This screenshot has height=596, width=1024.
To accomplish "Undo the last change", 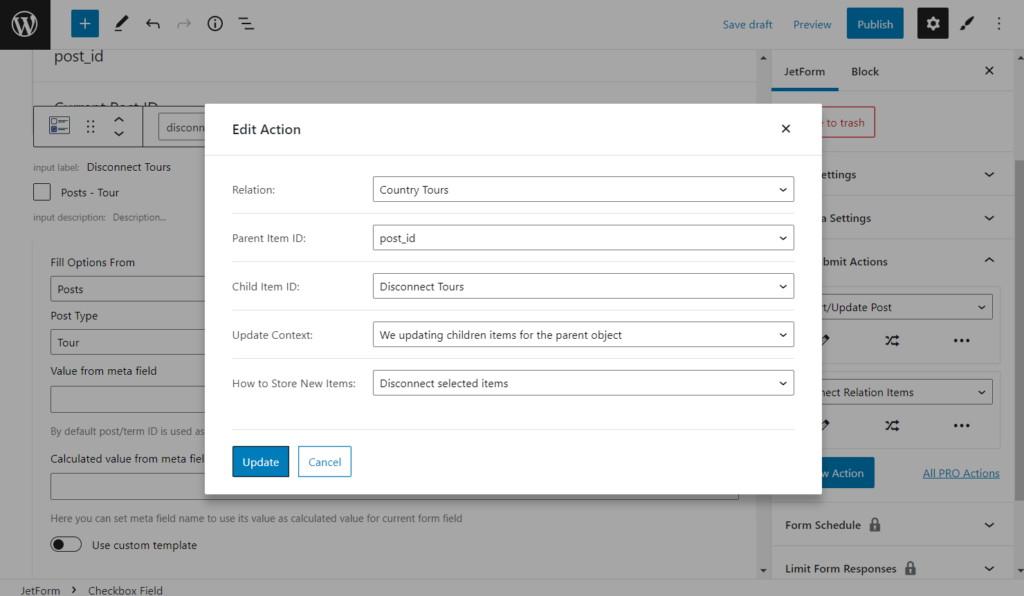I will 153,24.
